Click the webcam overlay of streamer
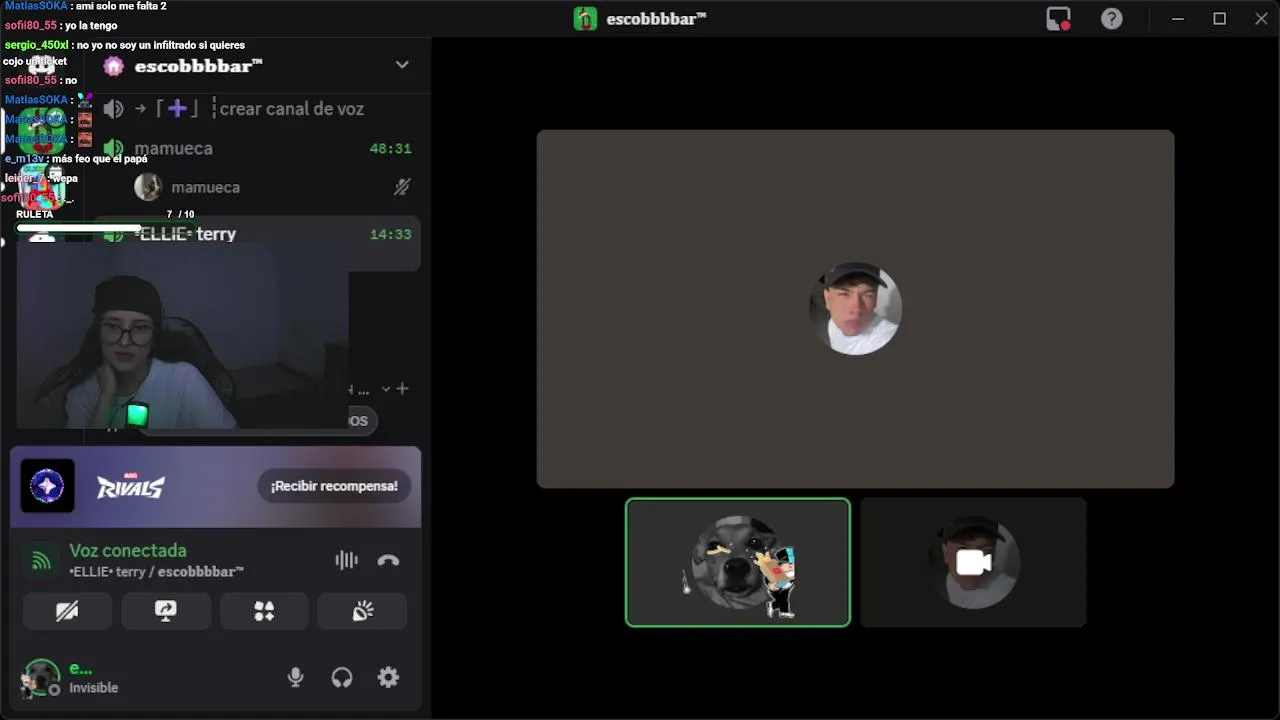Viewport: 1280px width, 720px height. pyautogui.click(x=182, y=335)
